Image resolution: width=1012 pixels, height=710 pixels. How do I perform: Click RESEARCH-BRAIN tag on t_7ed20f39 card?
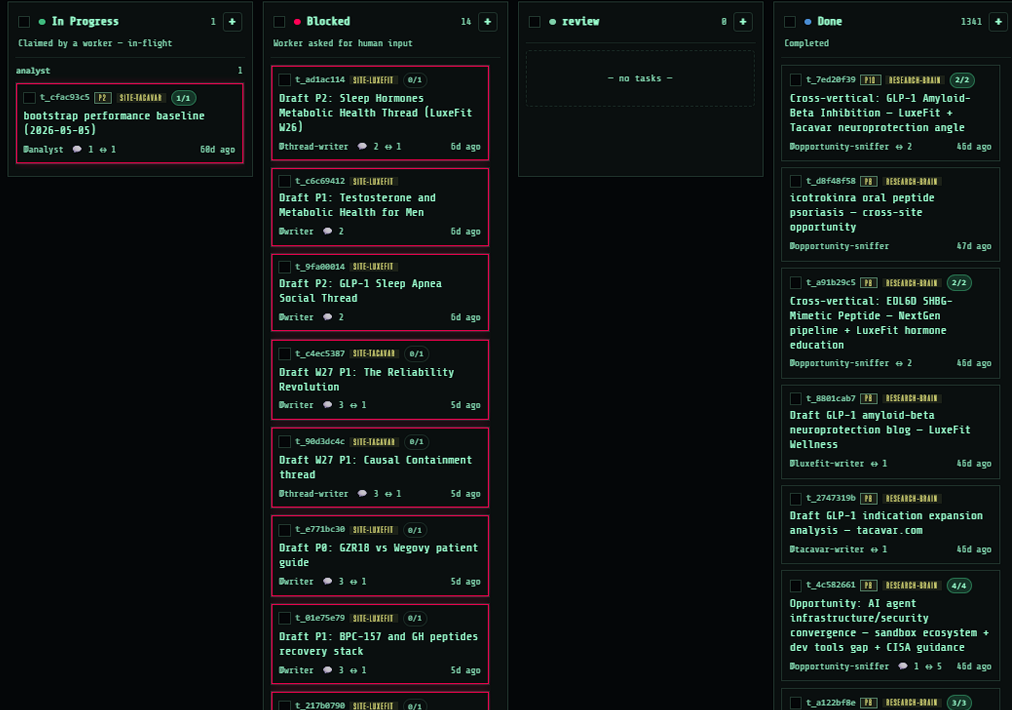coord(915,80)
